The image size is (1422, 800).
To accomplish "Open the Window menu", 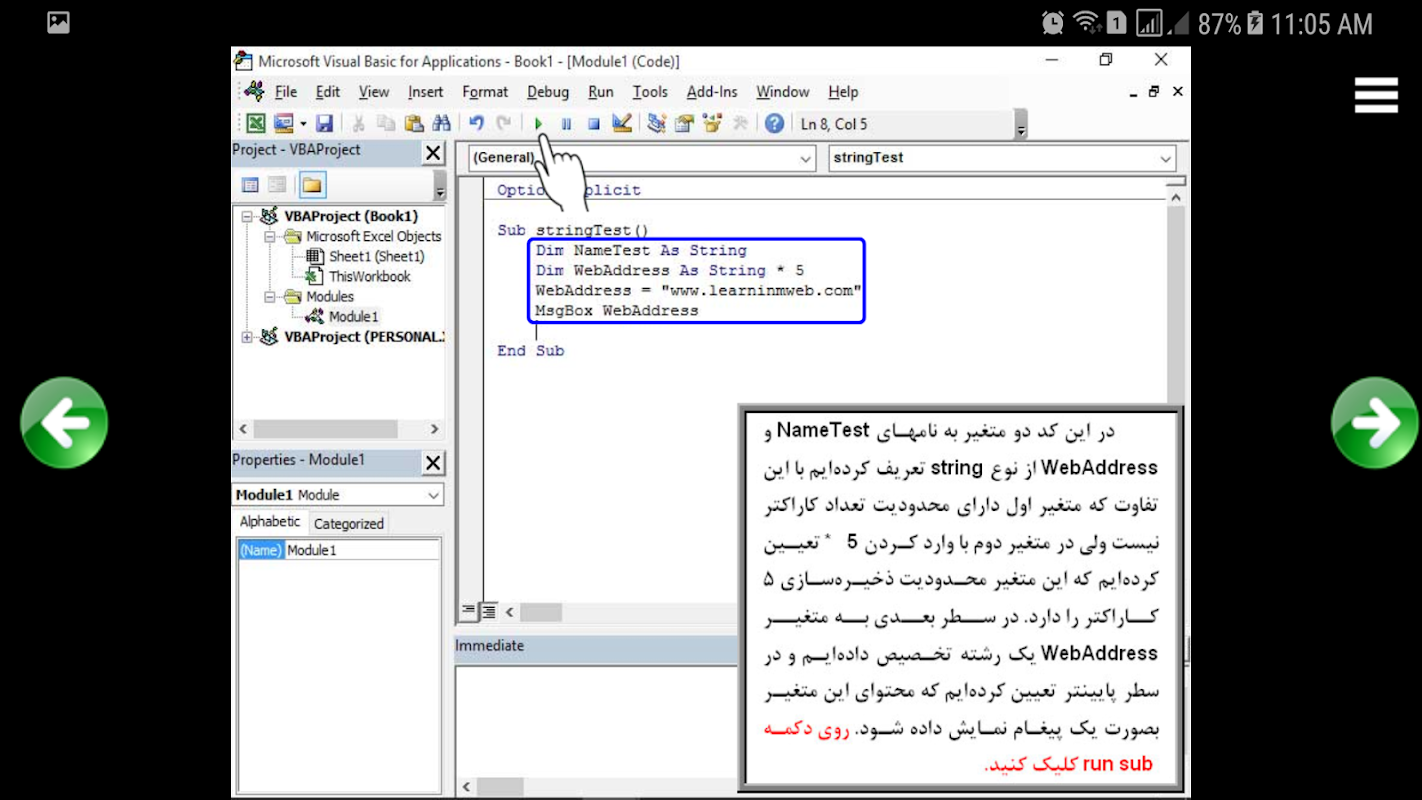I will point(782,92).
